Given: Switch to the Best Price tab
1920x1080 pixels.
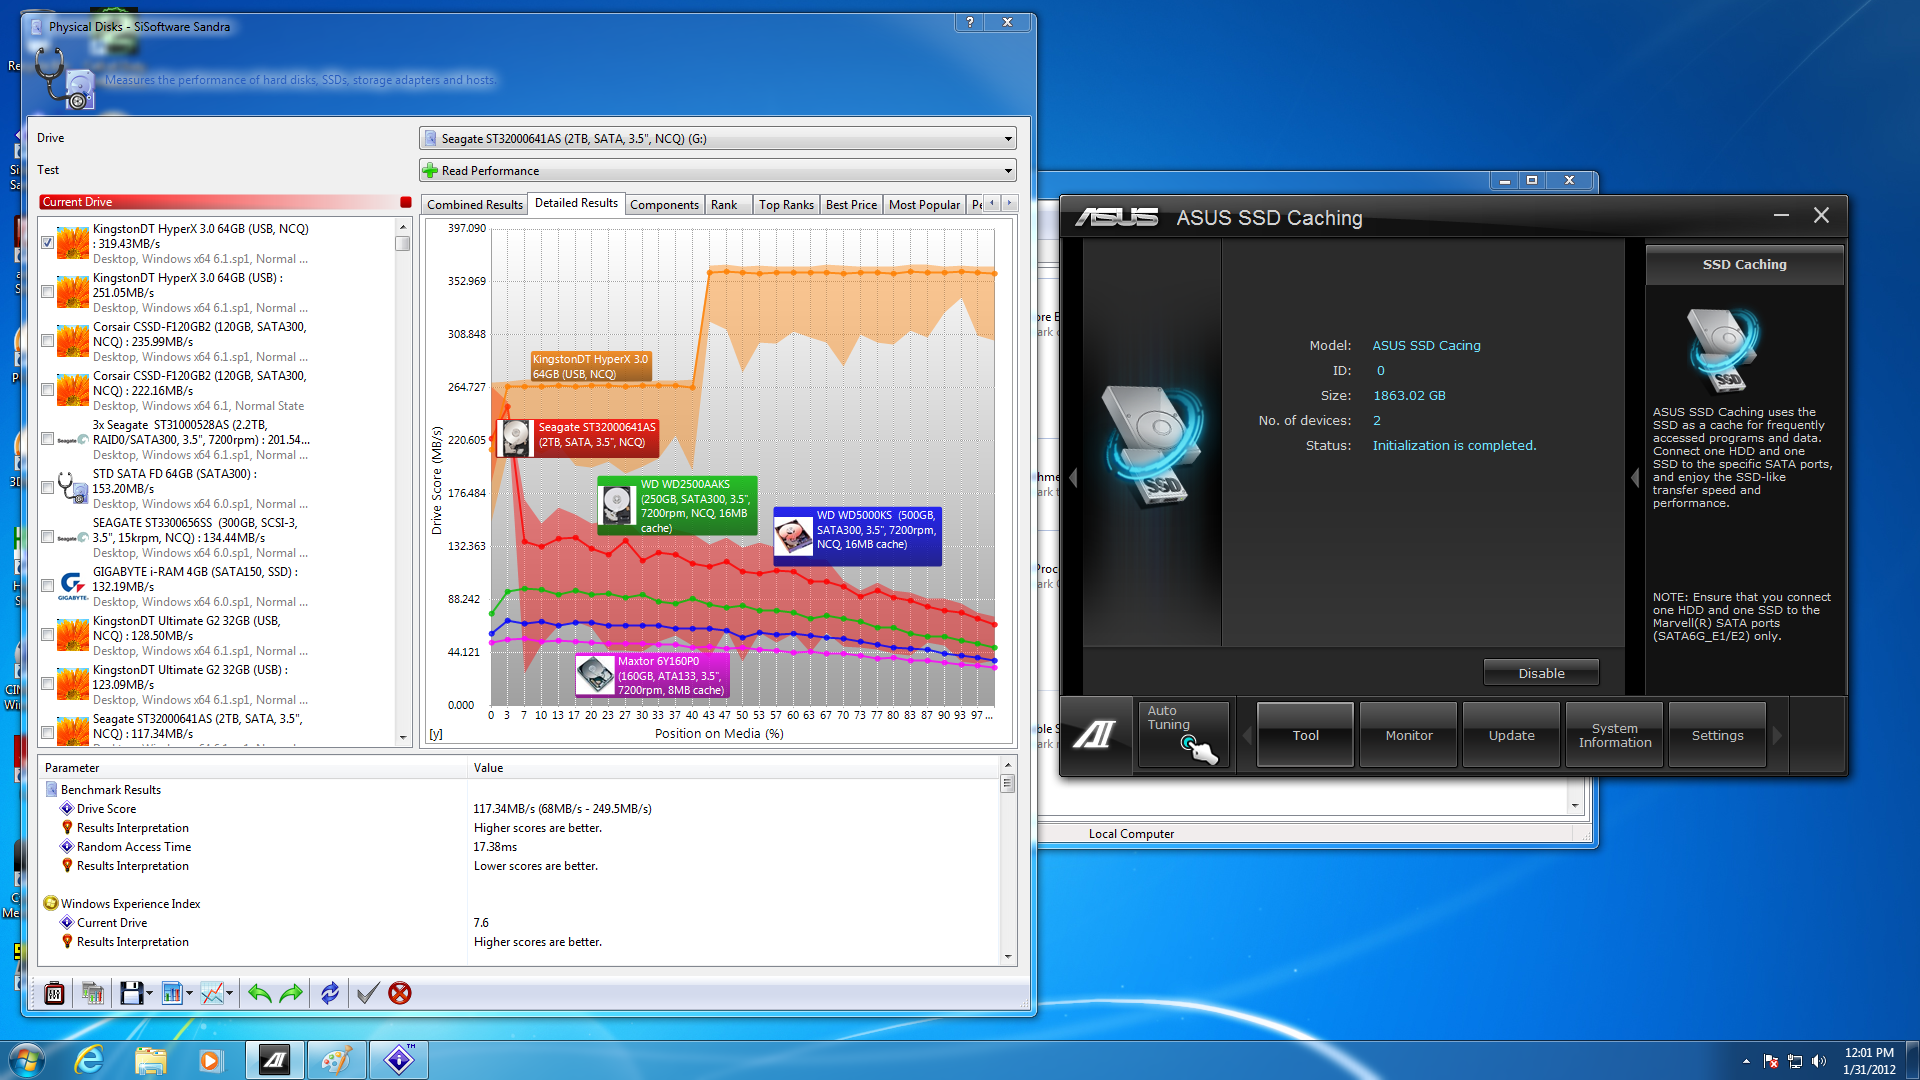Looking at the screenshot, I should click(x=851, y=205).
